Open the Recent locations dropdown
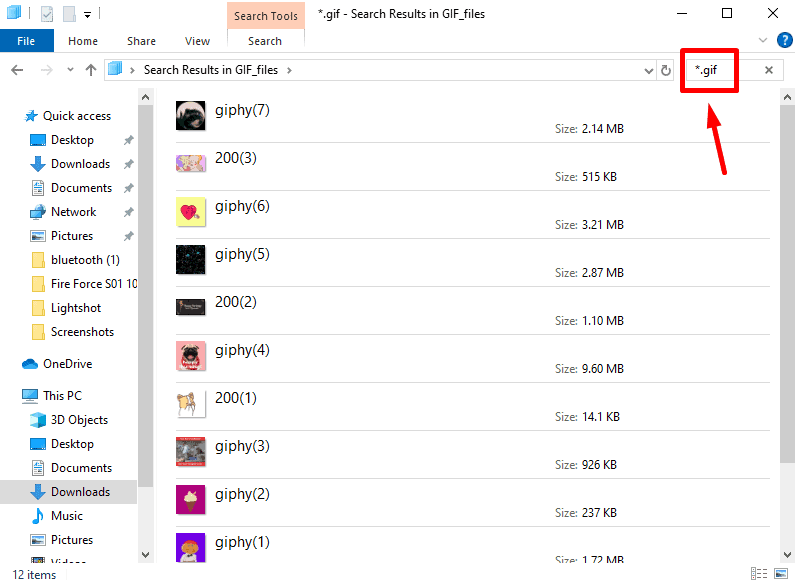 pos(70,70)
